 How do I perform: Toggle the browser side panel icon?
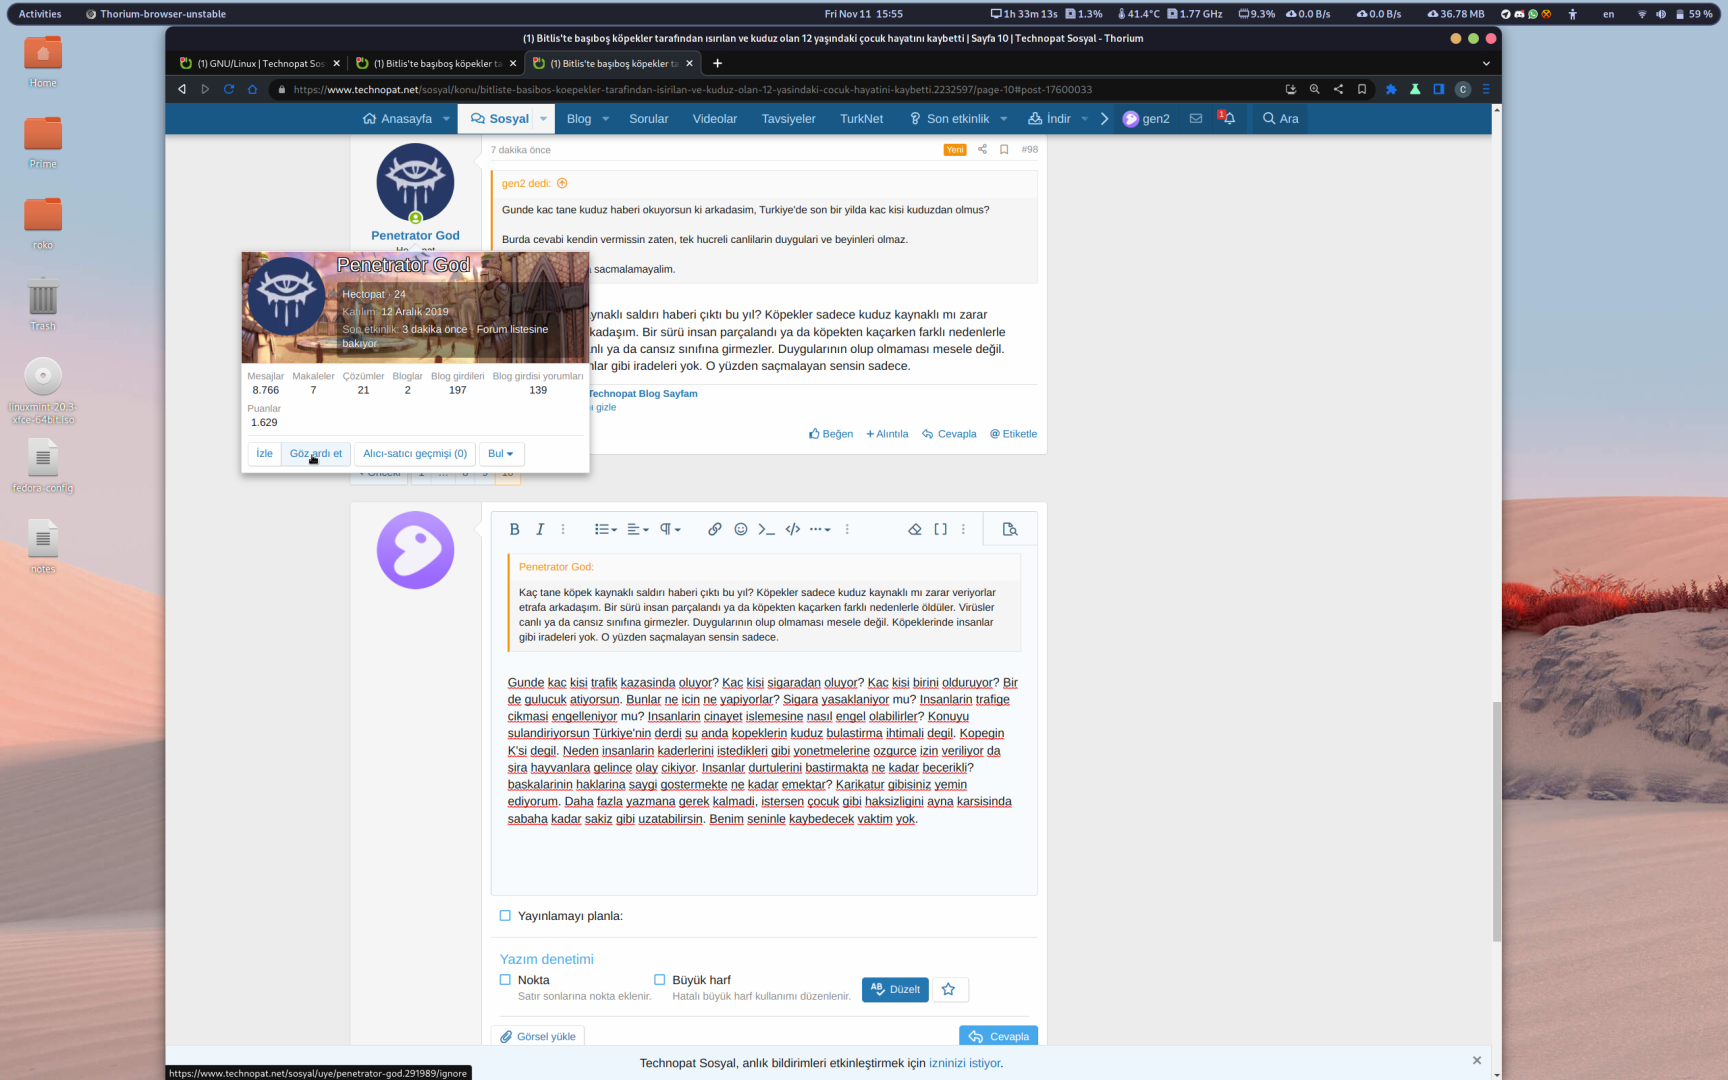(1439, 89)
